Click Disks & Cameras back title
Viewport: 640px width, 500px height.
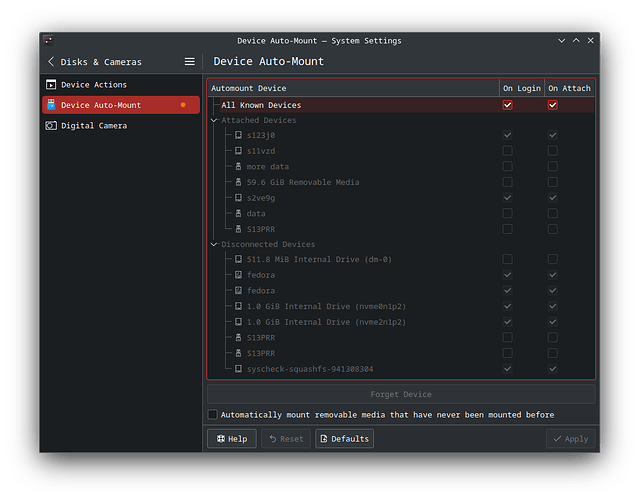pyautogui.click(x=101, y=62)
